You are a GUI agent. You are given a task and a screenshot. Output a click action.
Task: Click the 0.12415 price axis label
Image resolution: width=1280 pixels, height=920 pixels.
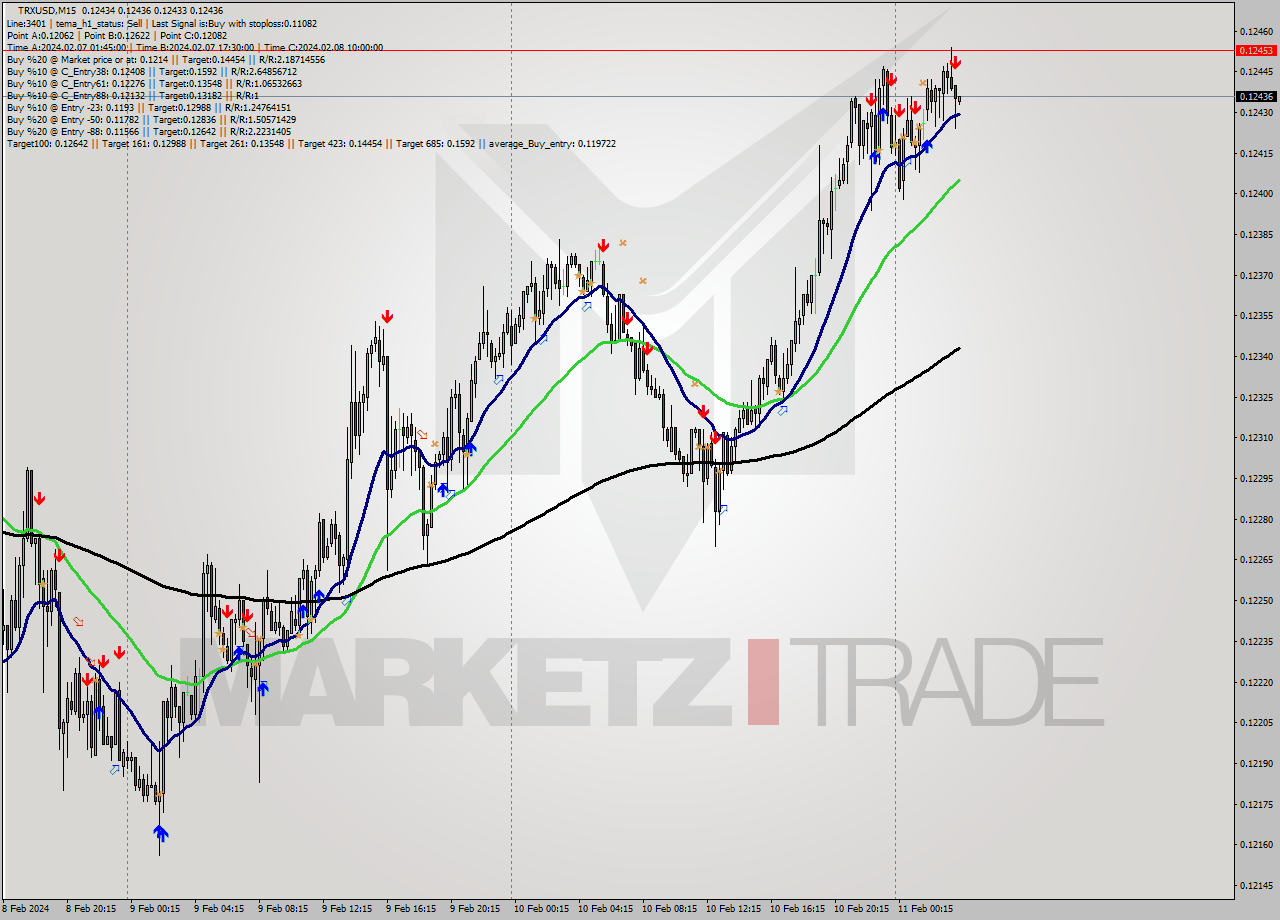[x=1255, y=153]
